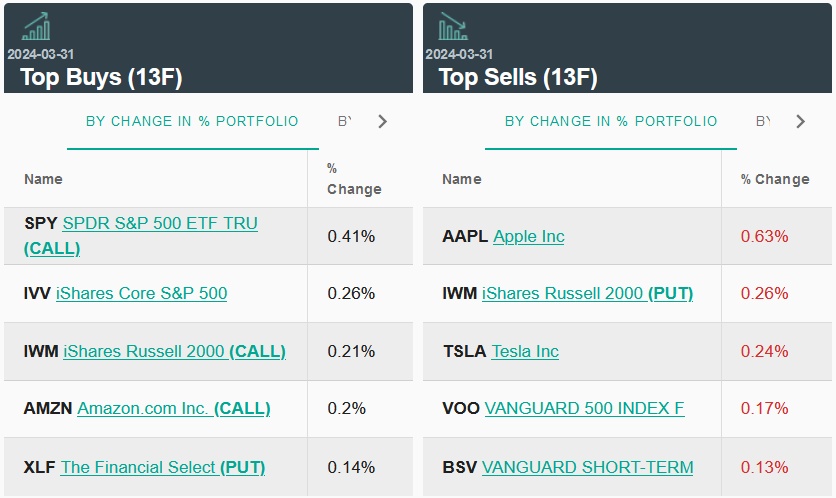The image size is (836, 498).
Task: Open the Apple Inc link
Action: coord(528,236)
